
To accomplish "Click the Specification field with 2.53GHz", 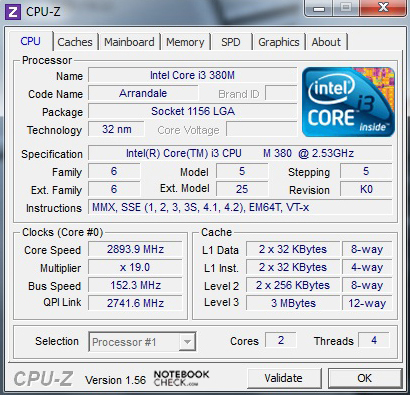I will (x=240, y=153).
